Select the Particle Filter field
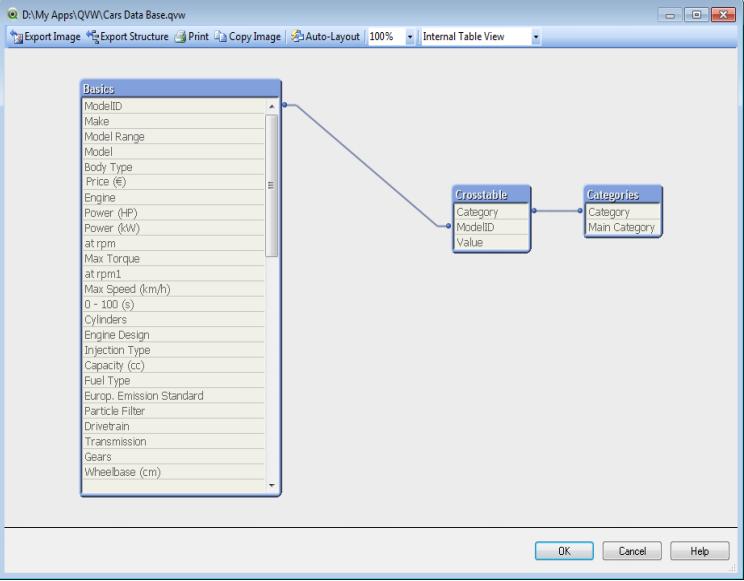 click(174, 411)
